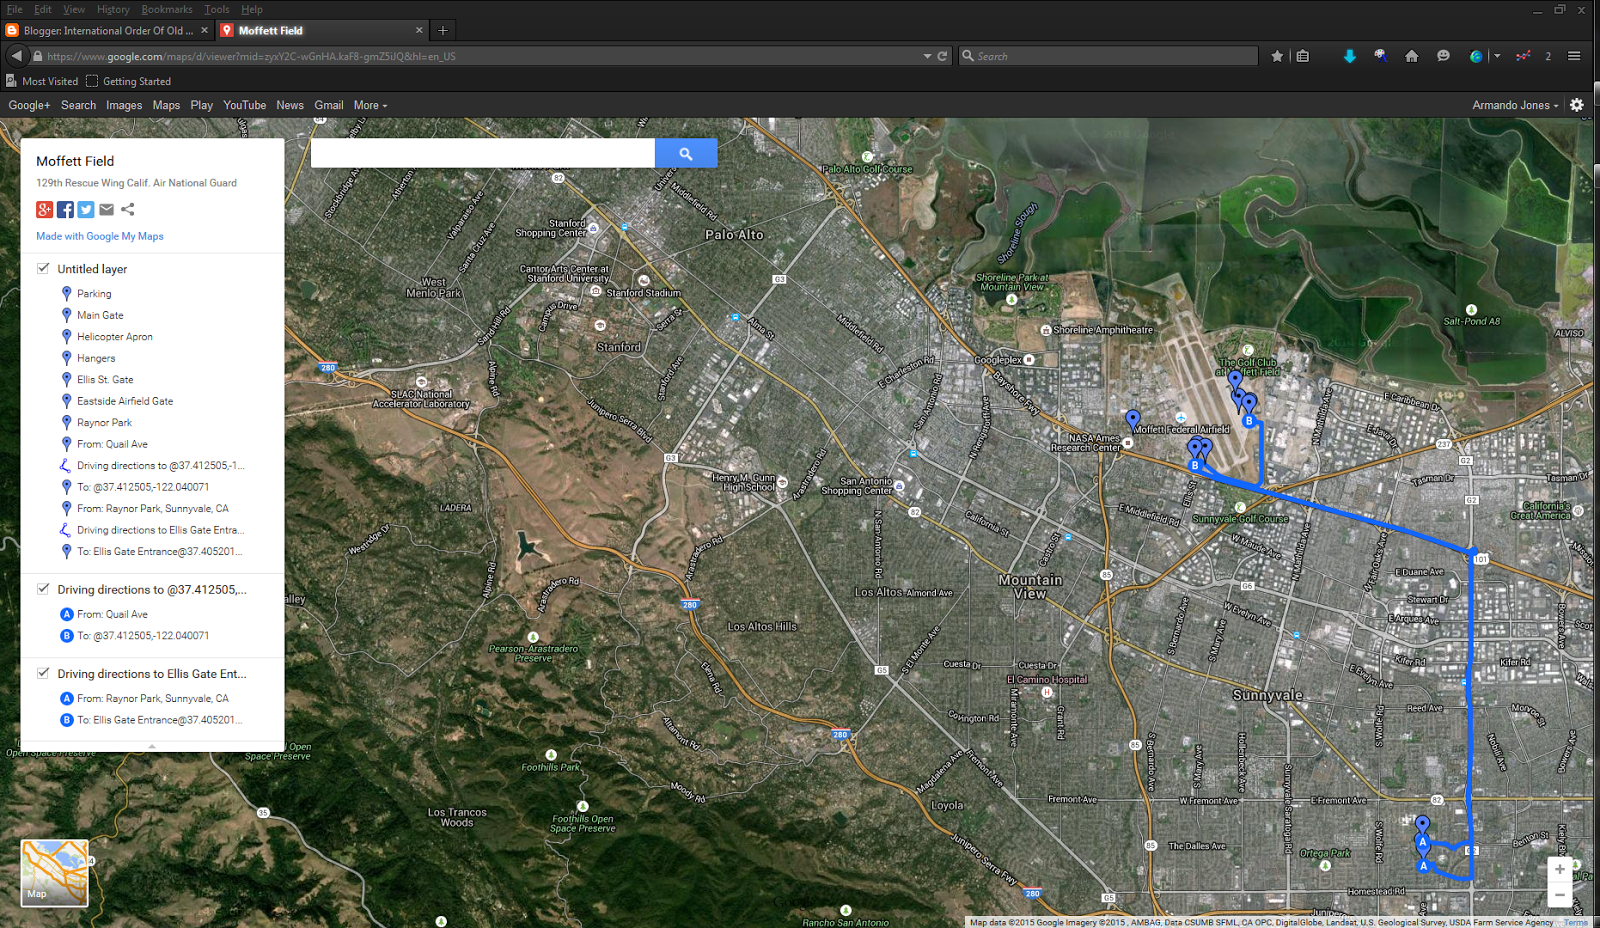This screenshot has width=1600, height=928.
Task: Open the Edit menu
Action: pyautogui.click(x=43, y=9)
